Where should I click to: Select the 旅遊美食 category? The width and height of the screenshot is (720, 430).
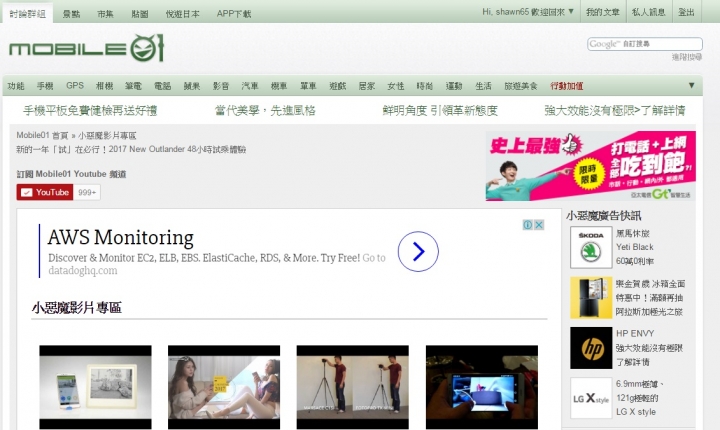[521, 86]
